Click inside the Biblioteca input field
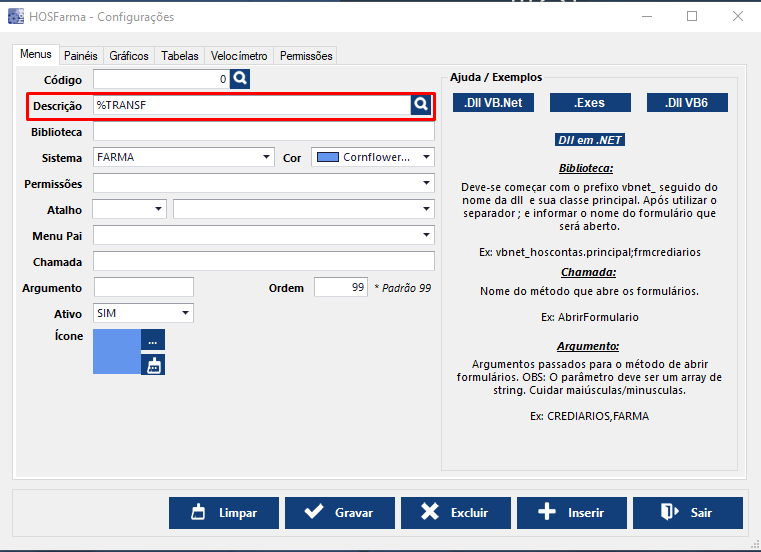761x552 pixels. [263, 131]
